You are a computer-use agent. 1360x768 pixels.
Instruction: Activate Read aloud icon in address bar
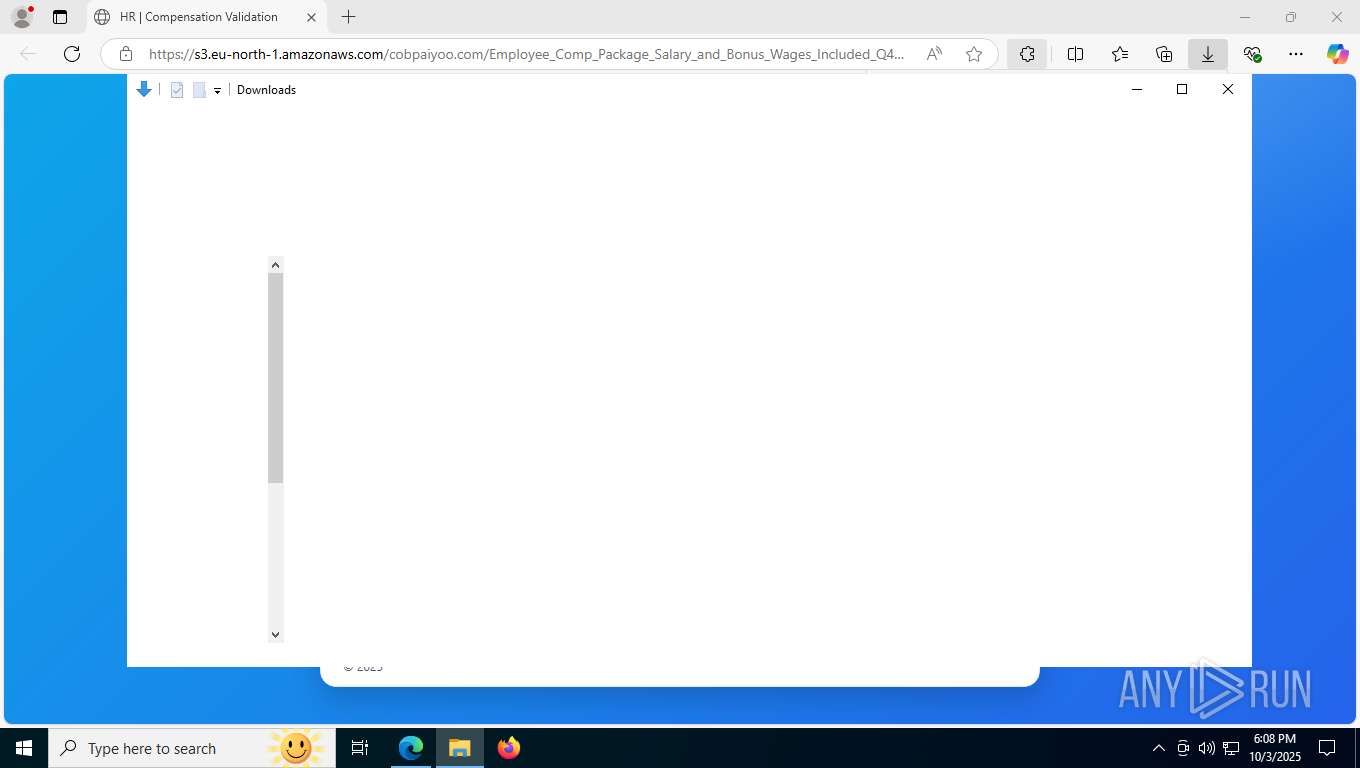pos(934,54)
